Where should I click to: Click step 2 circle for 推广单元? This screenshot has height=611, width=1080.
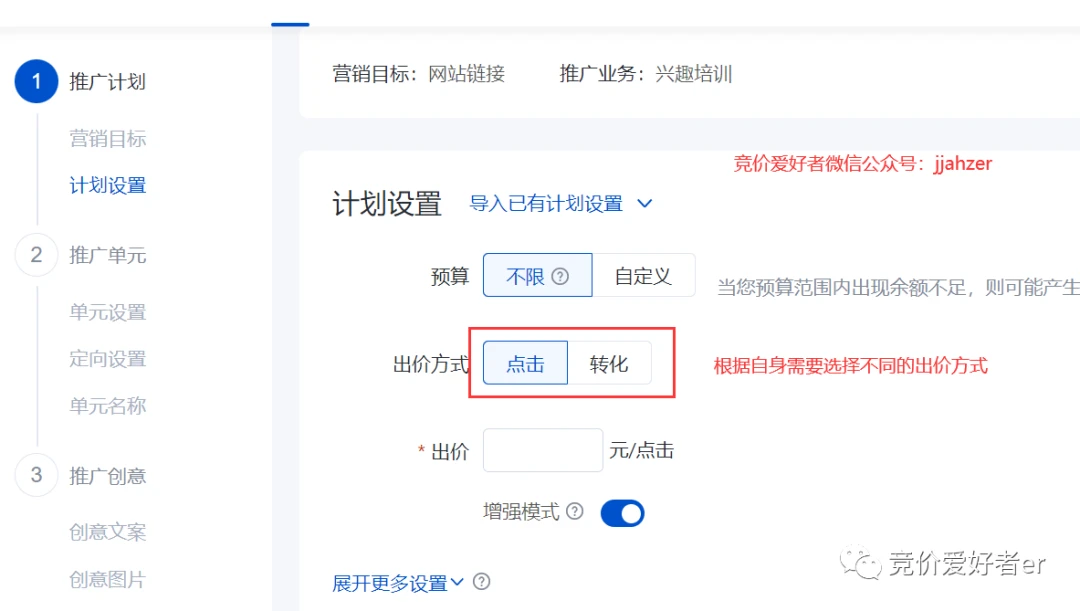coord(37,255)
